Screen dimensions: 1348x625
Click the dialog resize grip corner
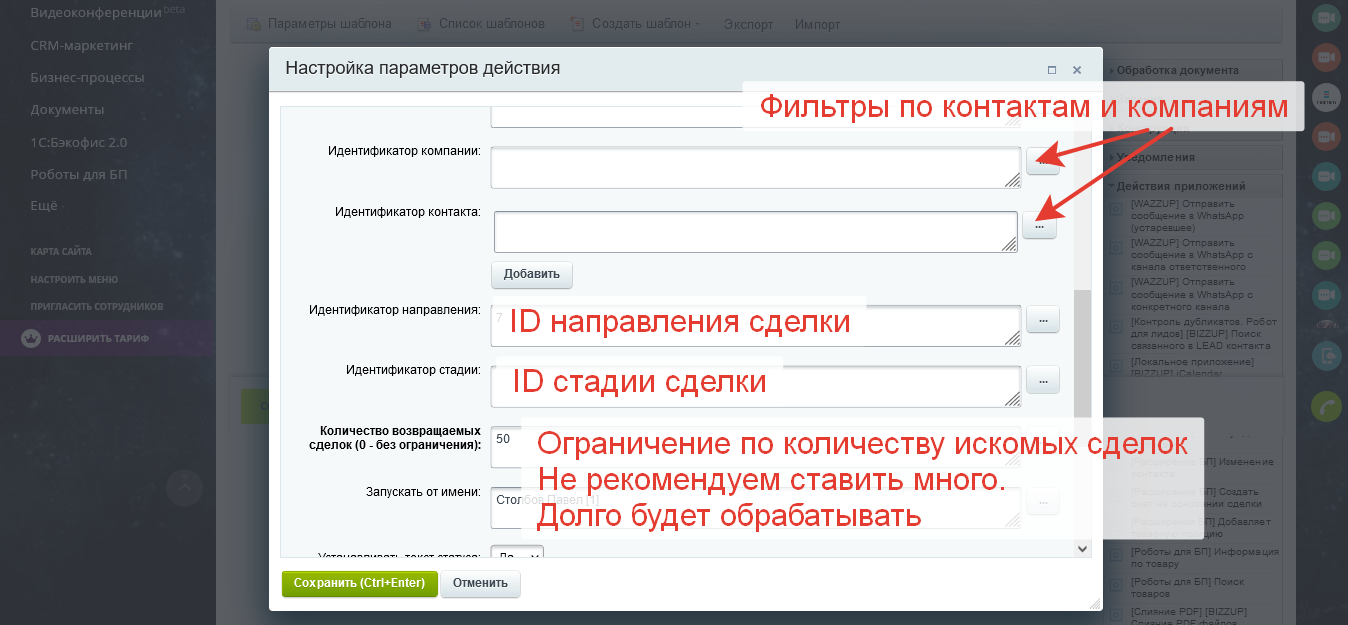point(1095,603)
